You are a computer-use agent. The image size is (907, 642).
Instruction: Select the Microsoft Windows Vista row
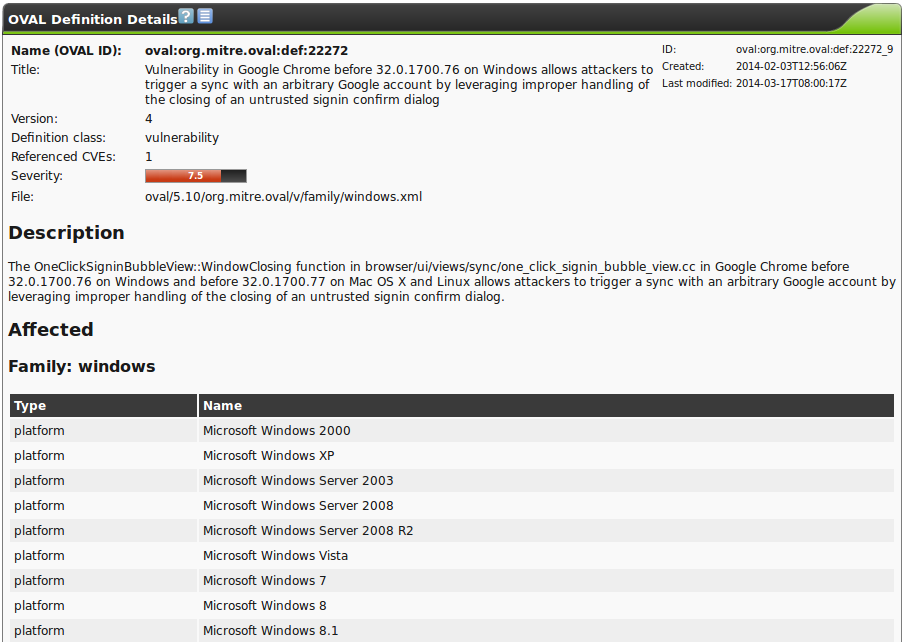[452, 556]
